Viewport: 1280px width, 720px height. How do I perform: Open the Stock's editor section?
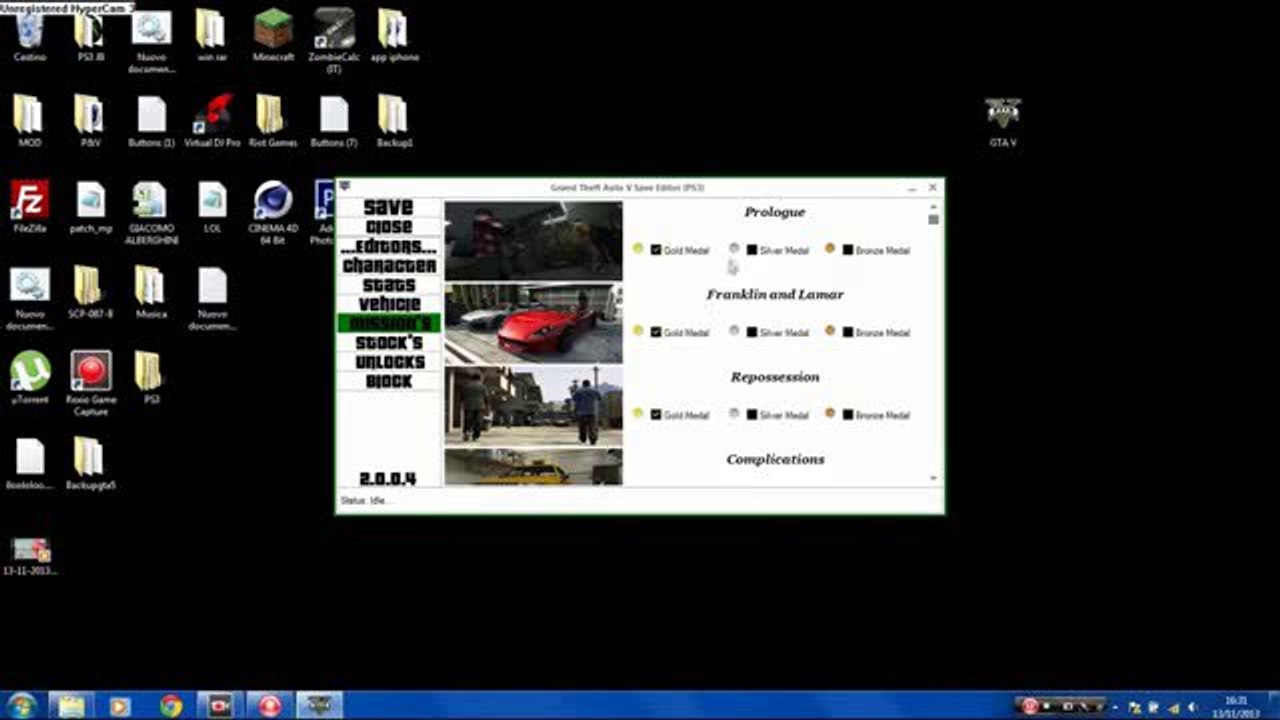coord(389,343)
